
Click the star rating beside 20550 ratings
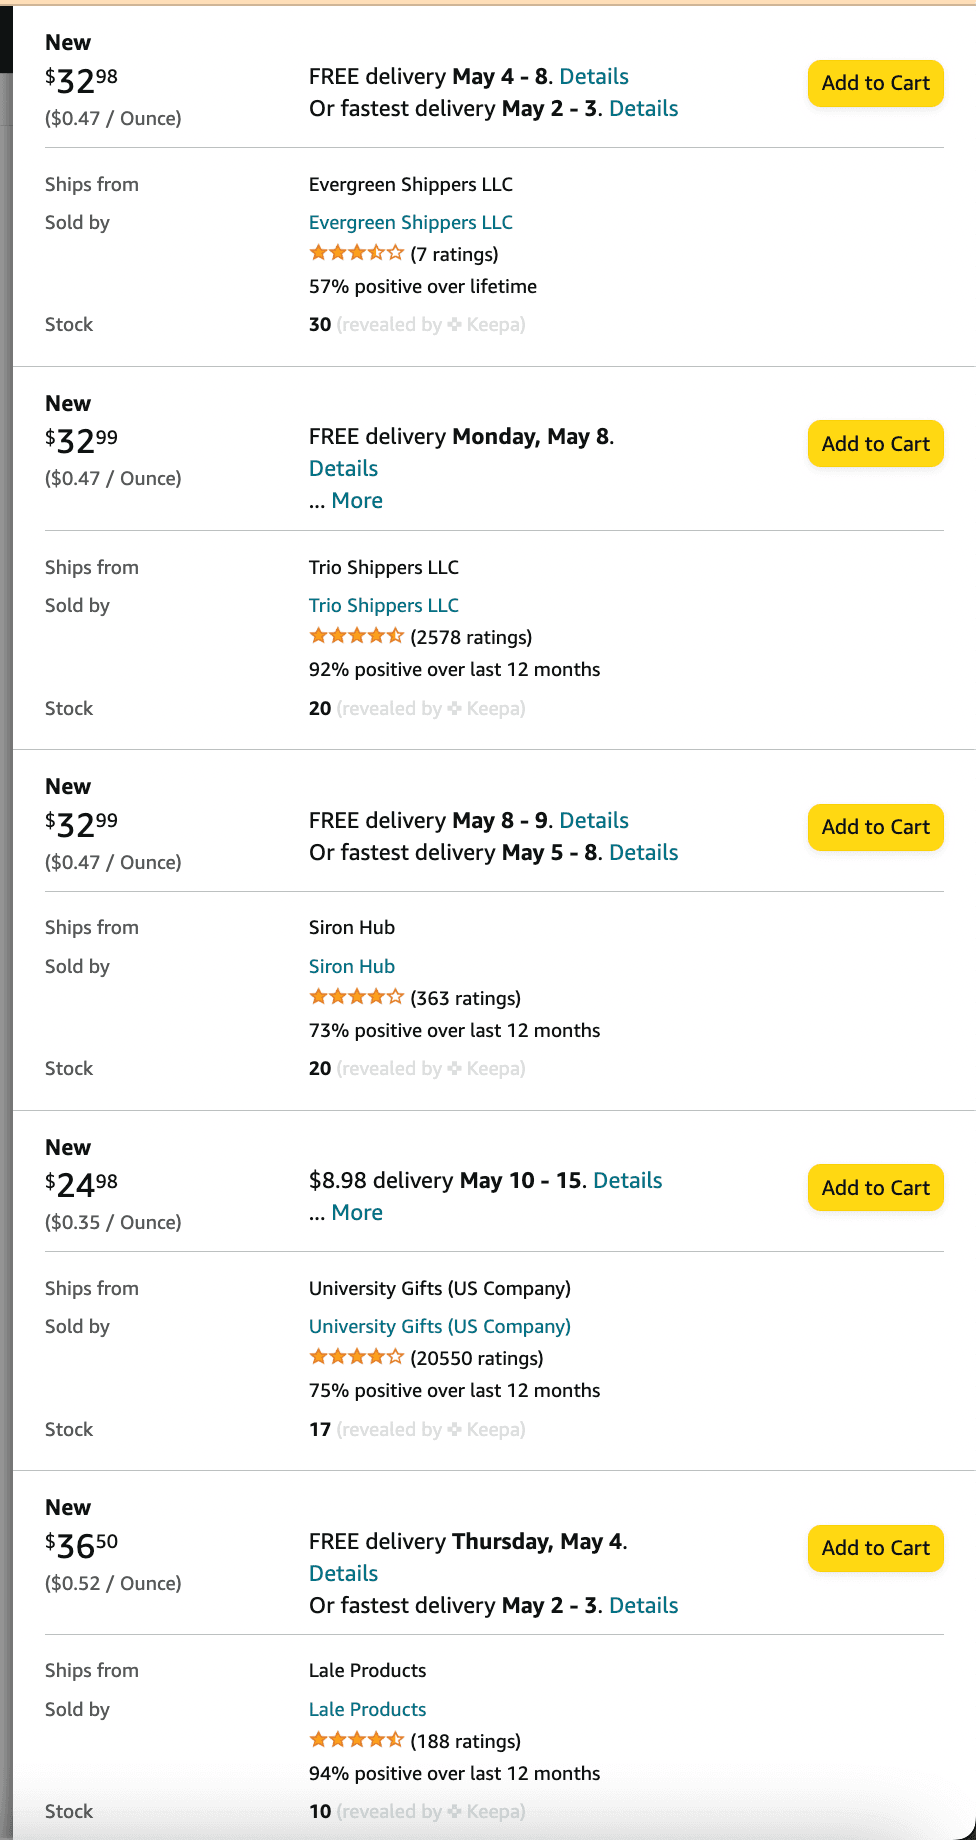click(356, 1358)
